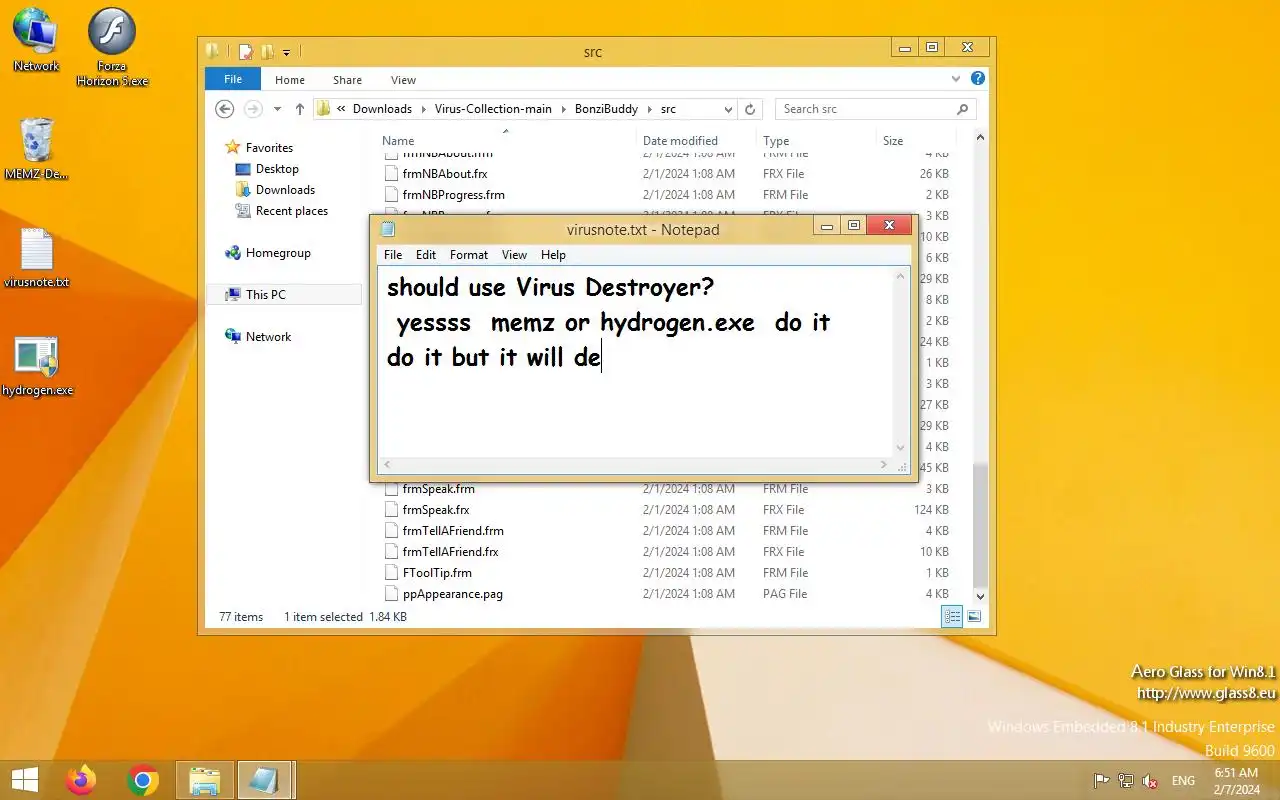Expand the path chevron after Virus-Collection-main
The width and height of the screenshot is (1280, 800).
pos(563,109)
